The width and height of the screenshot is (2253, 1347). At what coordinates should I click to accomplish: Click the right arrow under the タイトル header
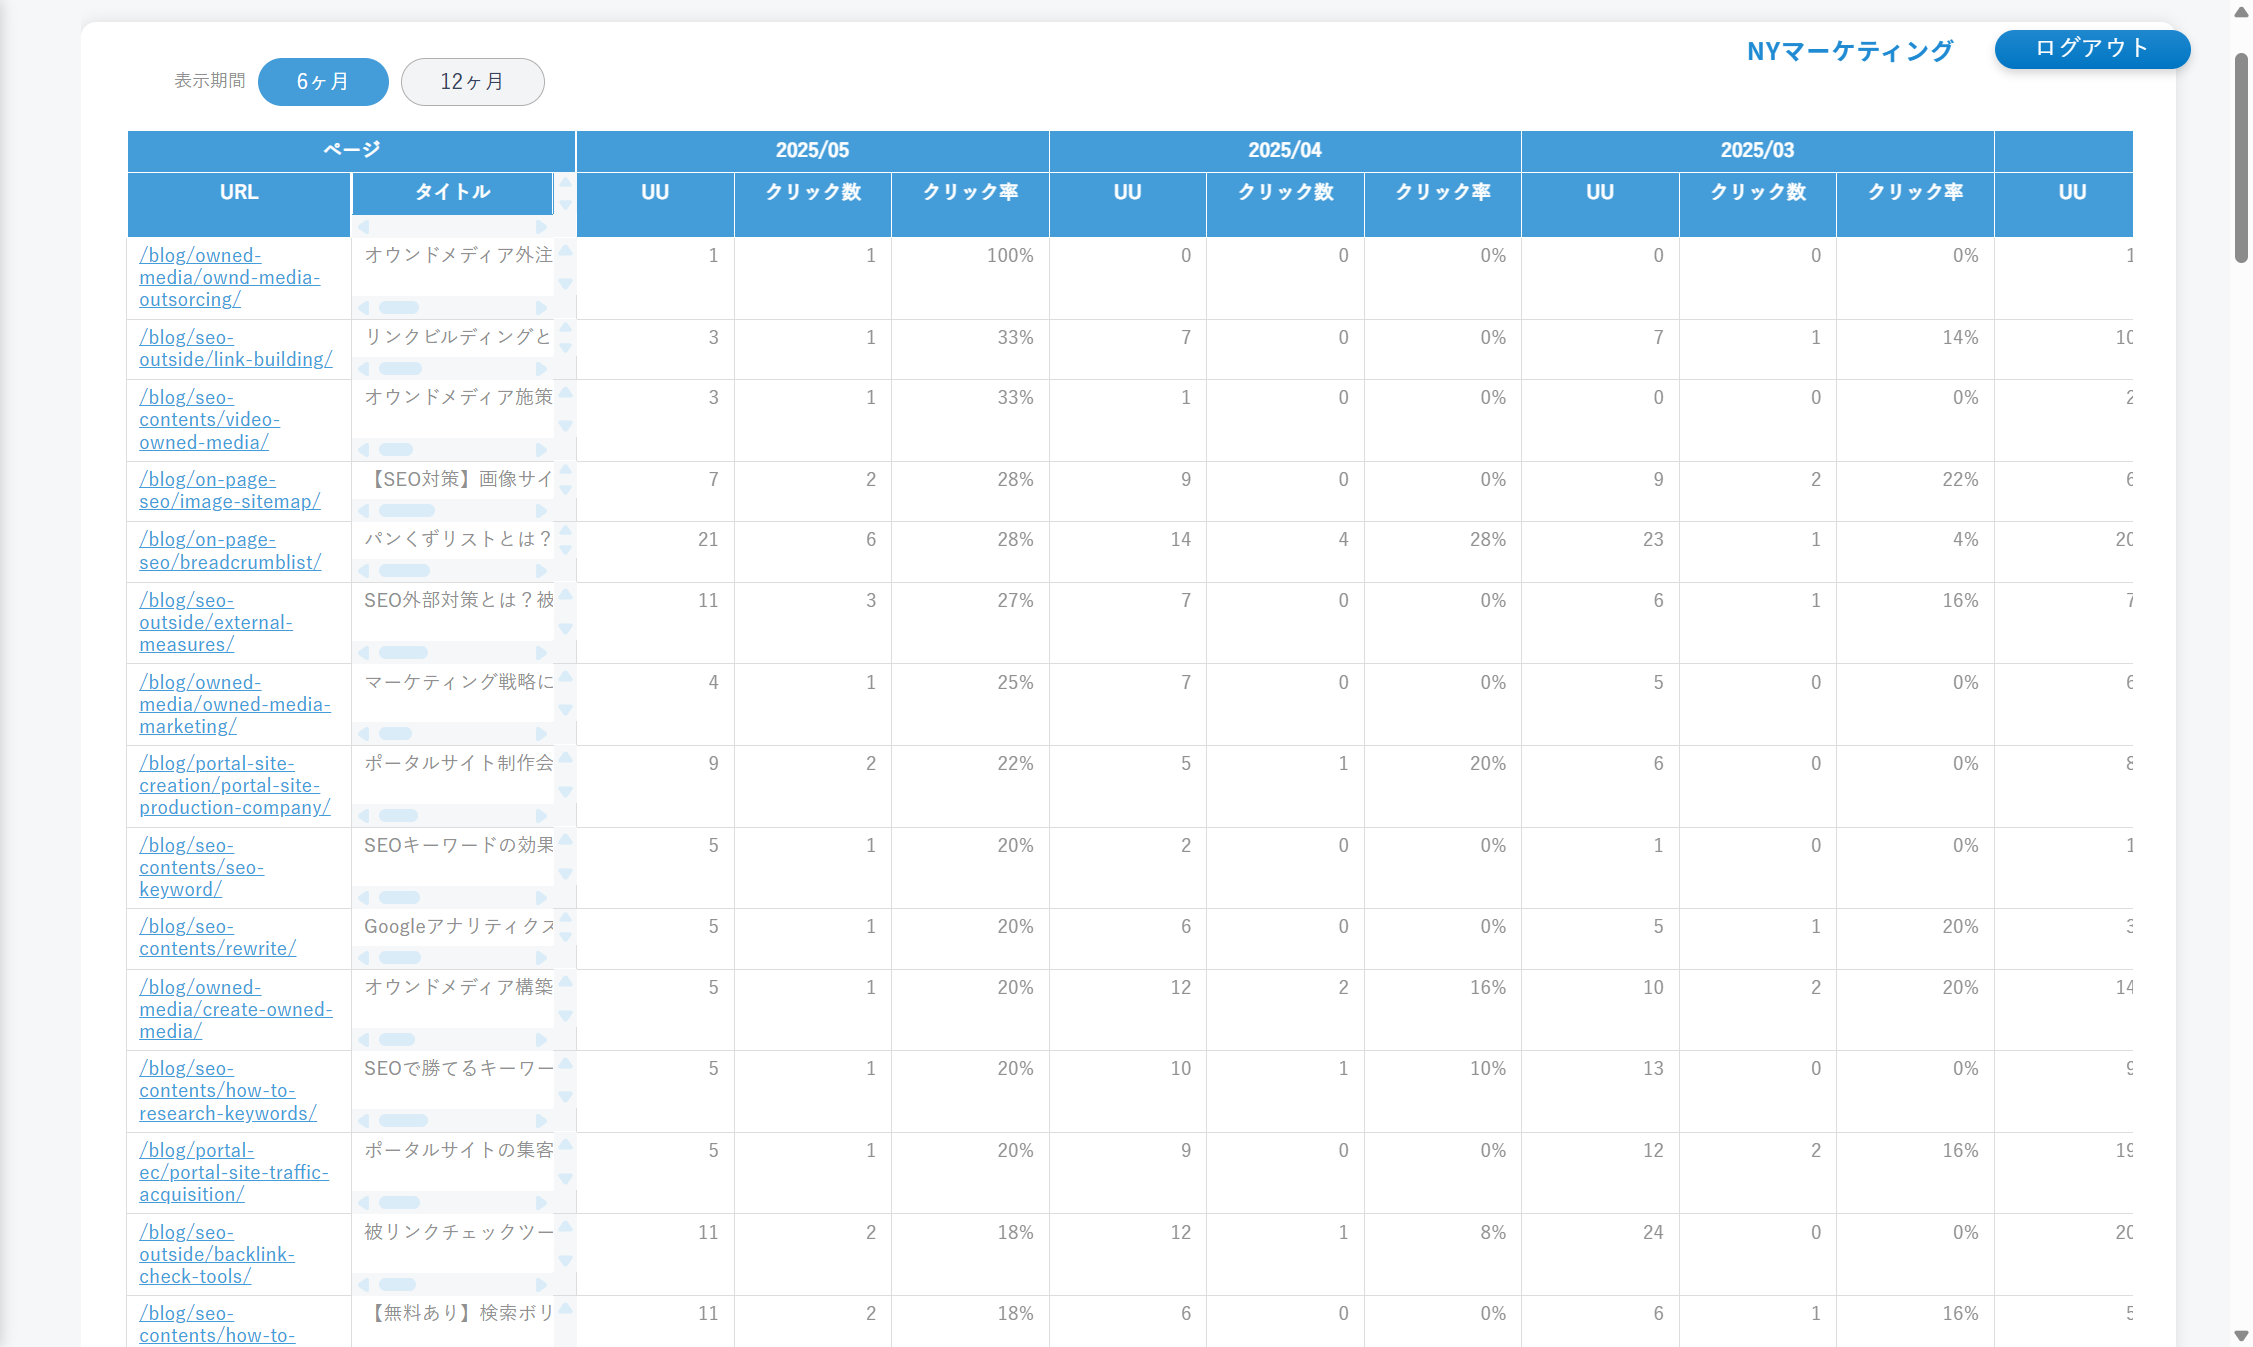(541, 227)
